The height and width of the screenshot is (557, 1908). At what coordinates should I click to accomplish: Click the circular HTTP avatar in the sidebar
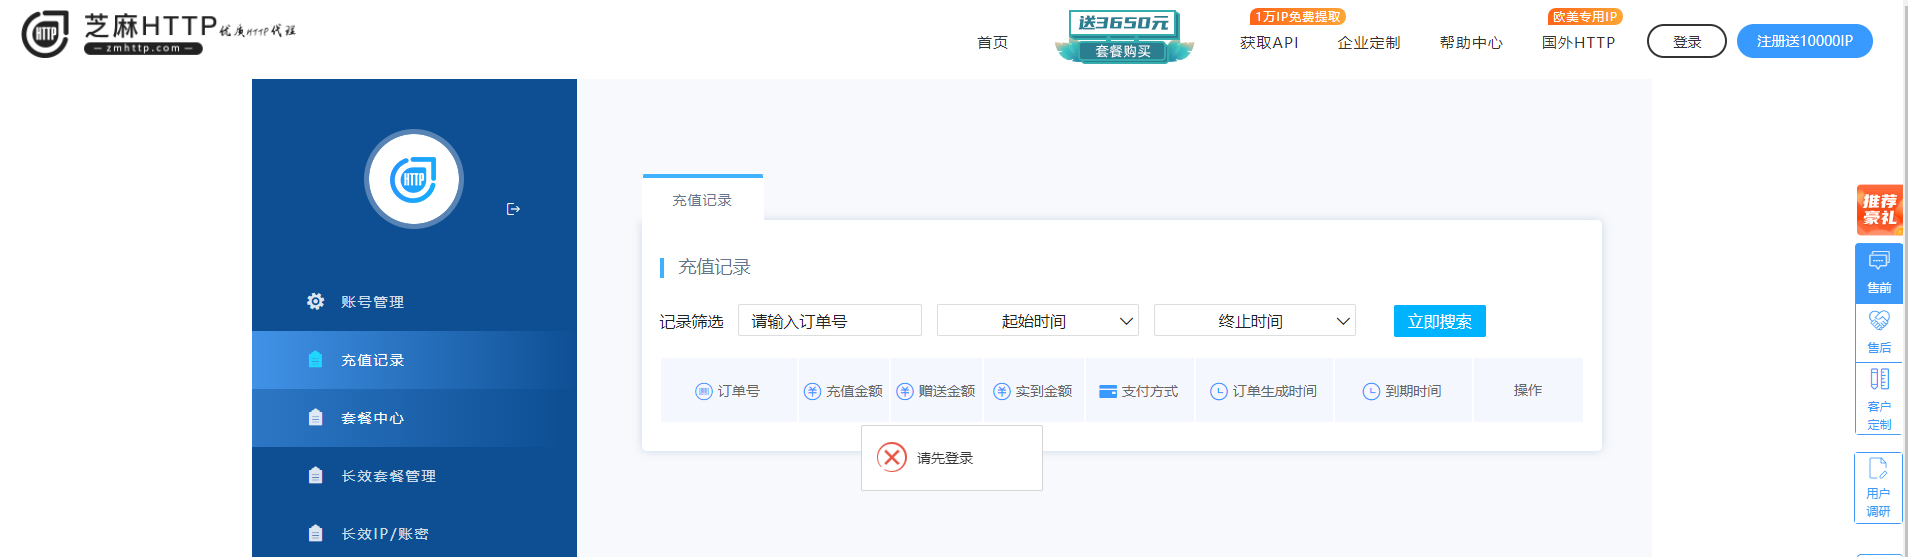tap(413, 179)
